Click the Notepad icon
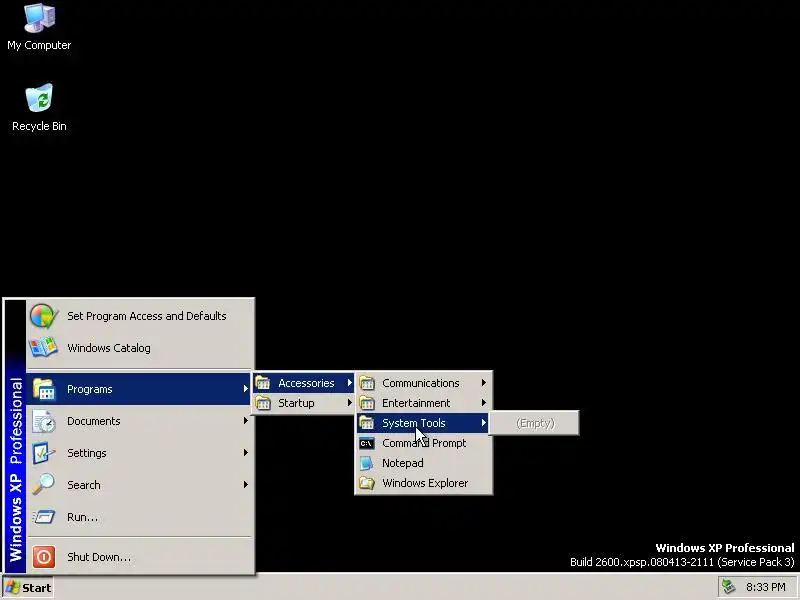 point(367,463)
